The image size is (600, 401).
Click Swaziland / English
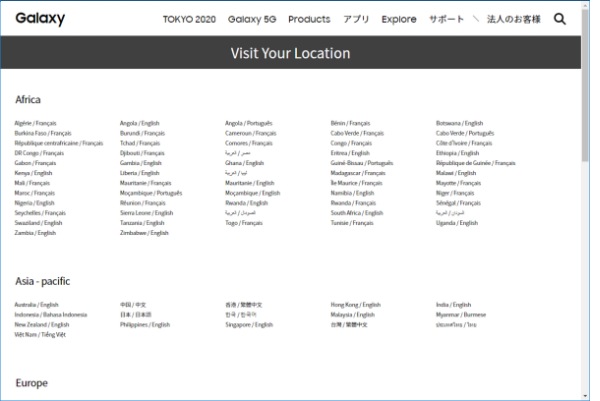[38, 223]
